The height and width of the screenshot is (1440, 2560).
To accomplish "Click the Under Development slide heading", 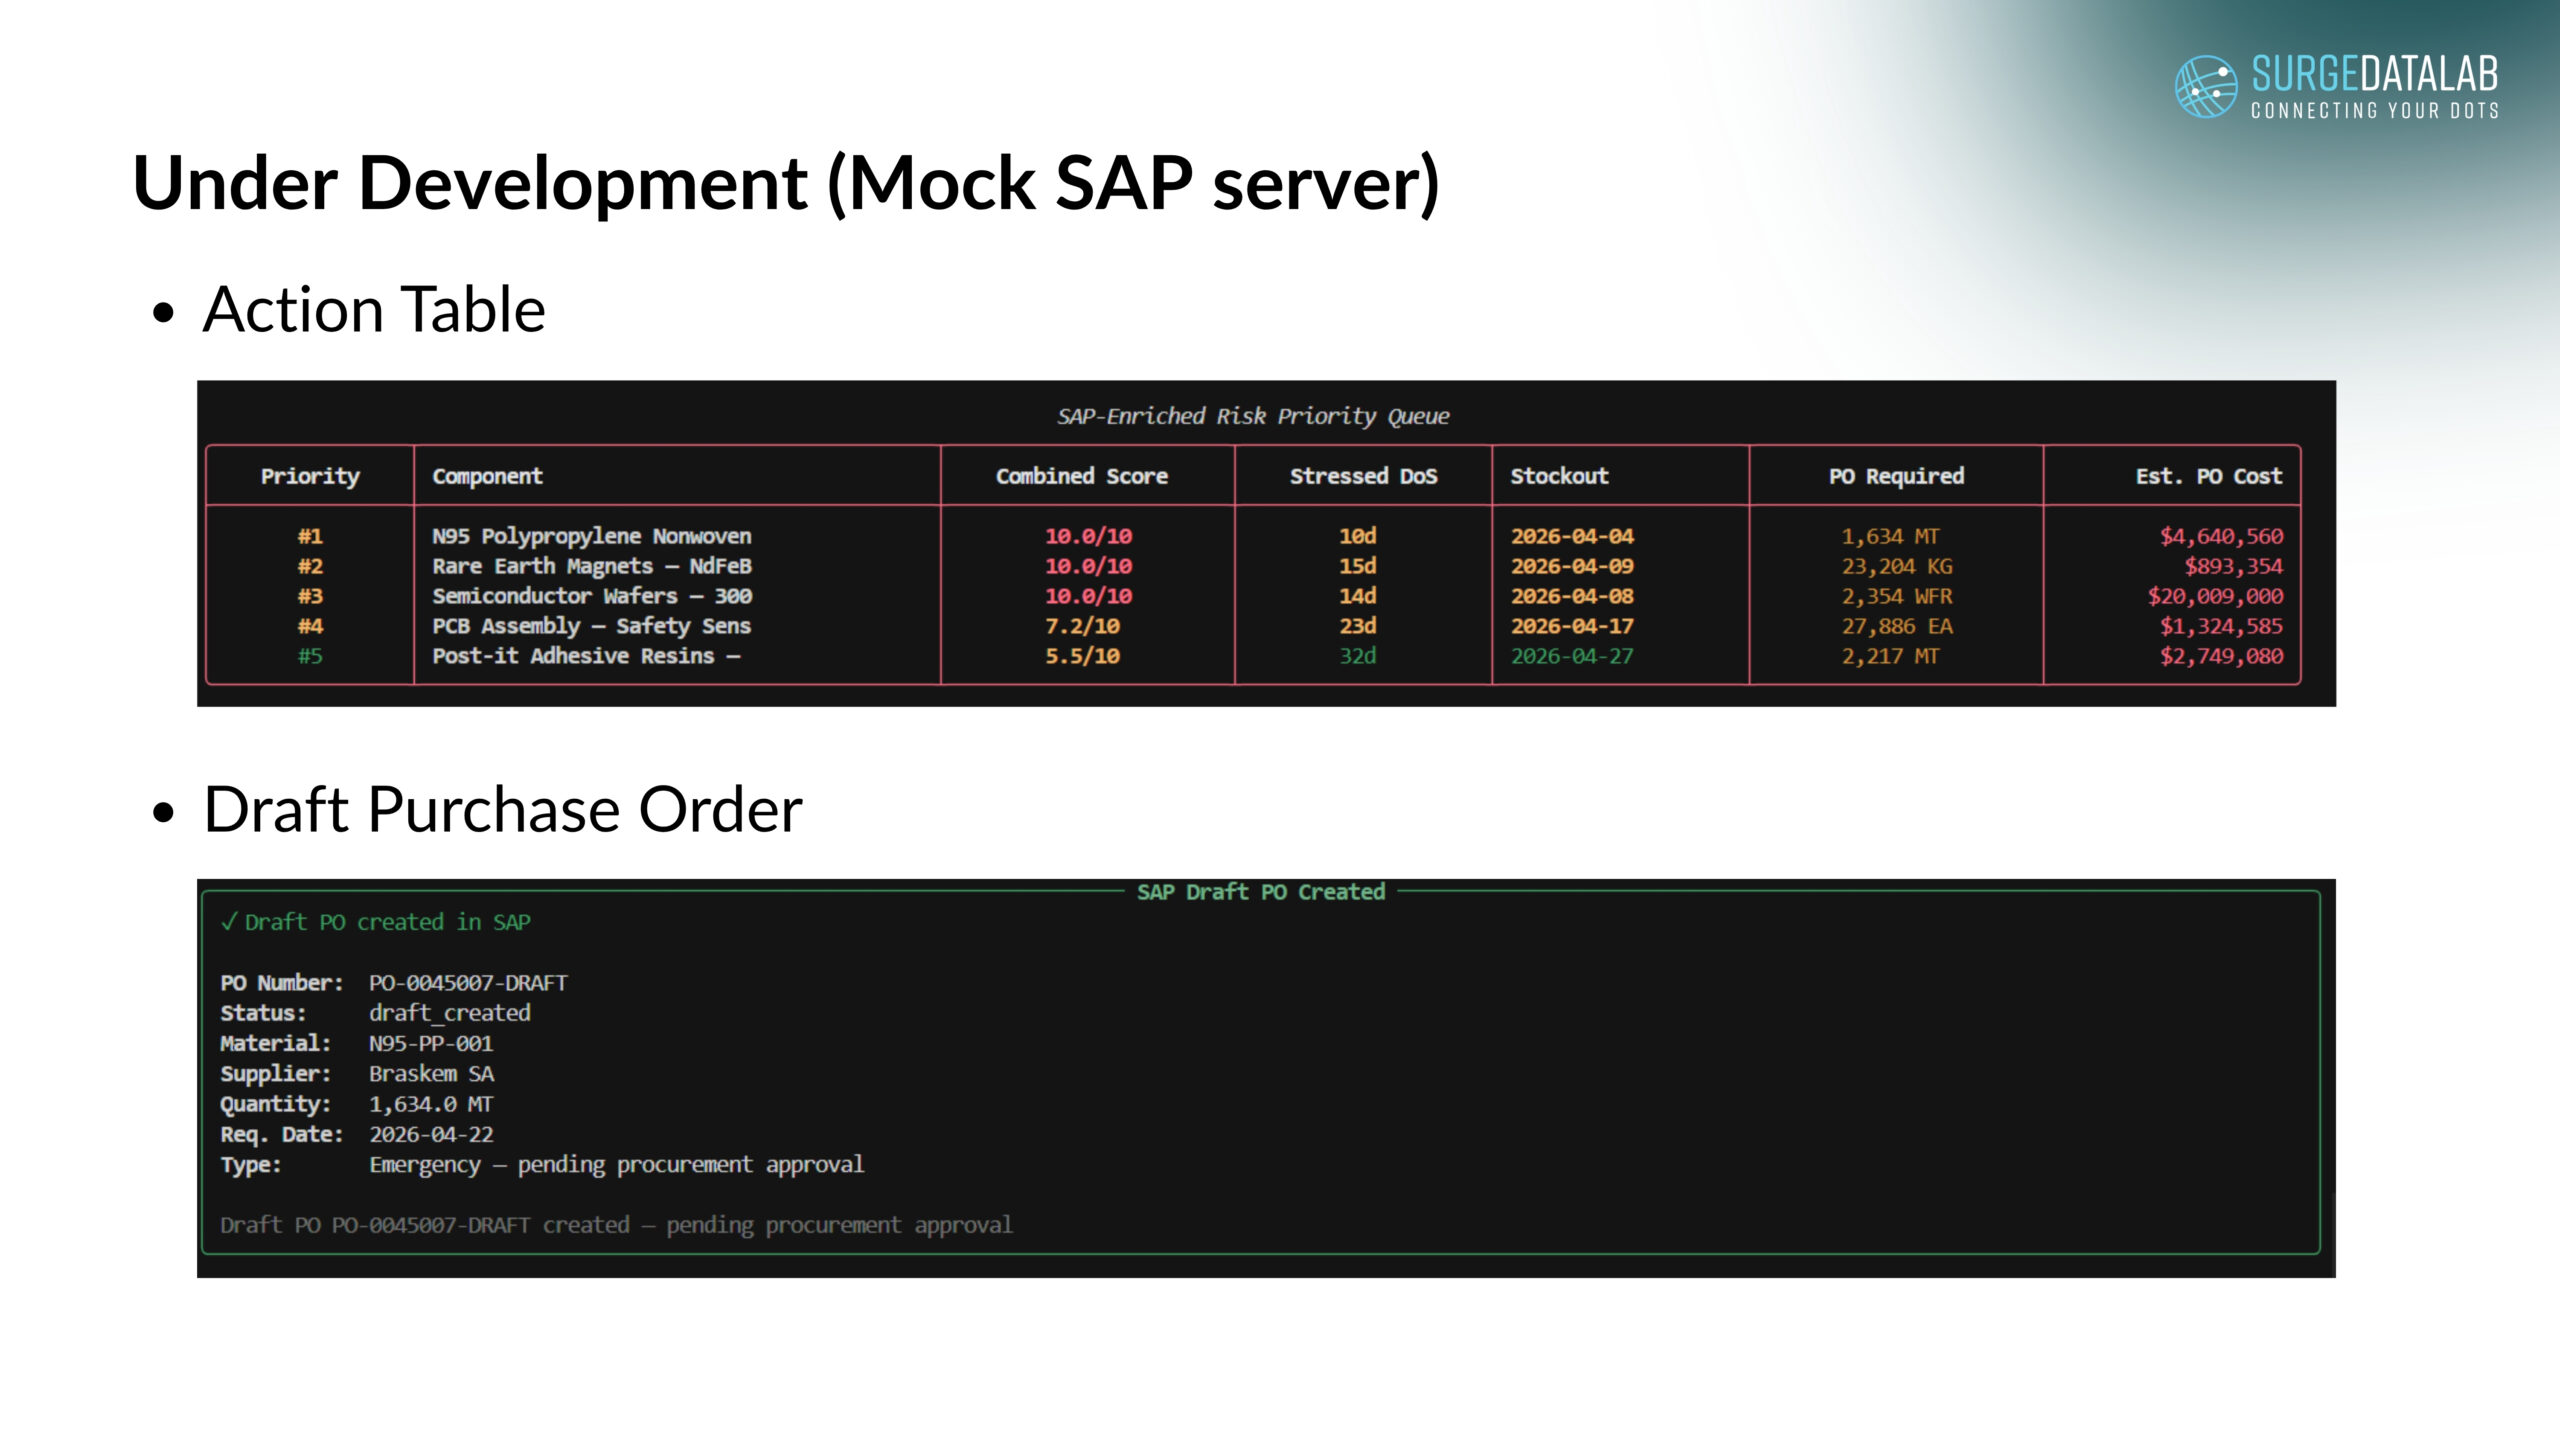I will (785, 184).
